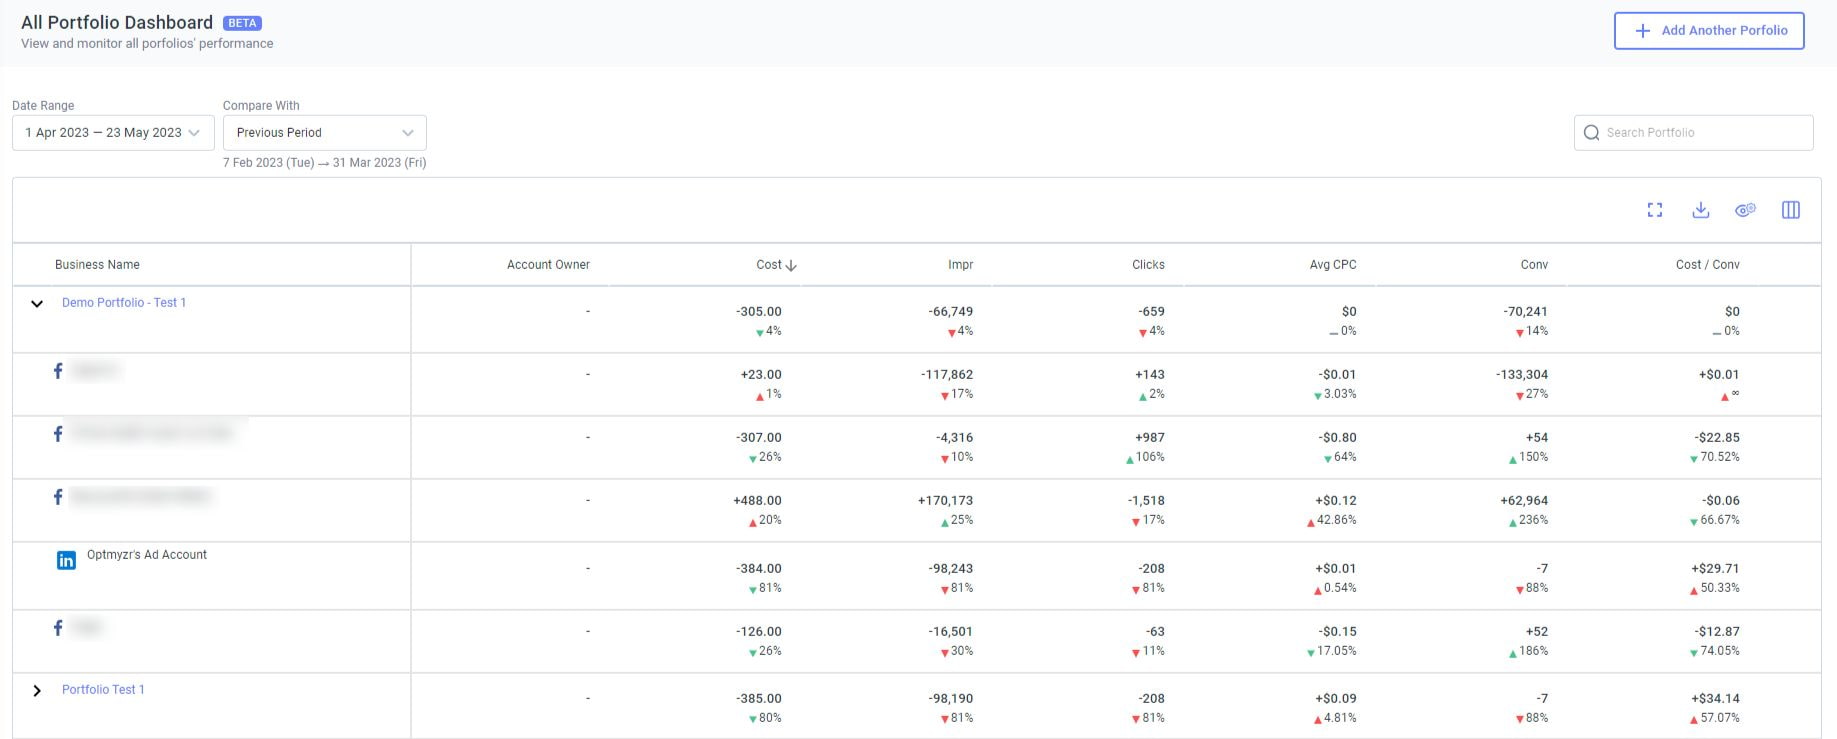Viewport: 1837px width, 739px height.
Task: Click the comparison date range text below Compare With
Action: [x=324, y=163]
